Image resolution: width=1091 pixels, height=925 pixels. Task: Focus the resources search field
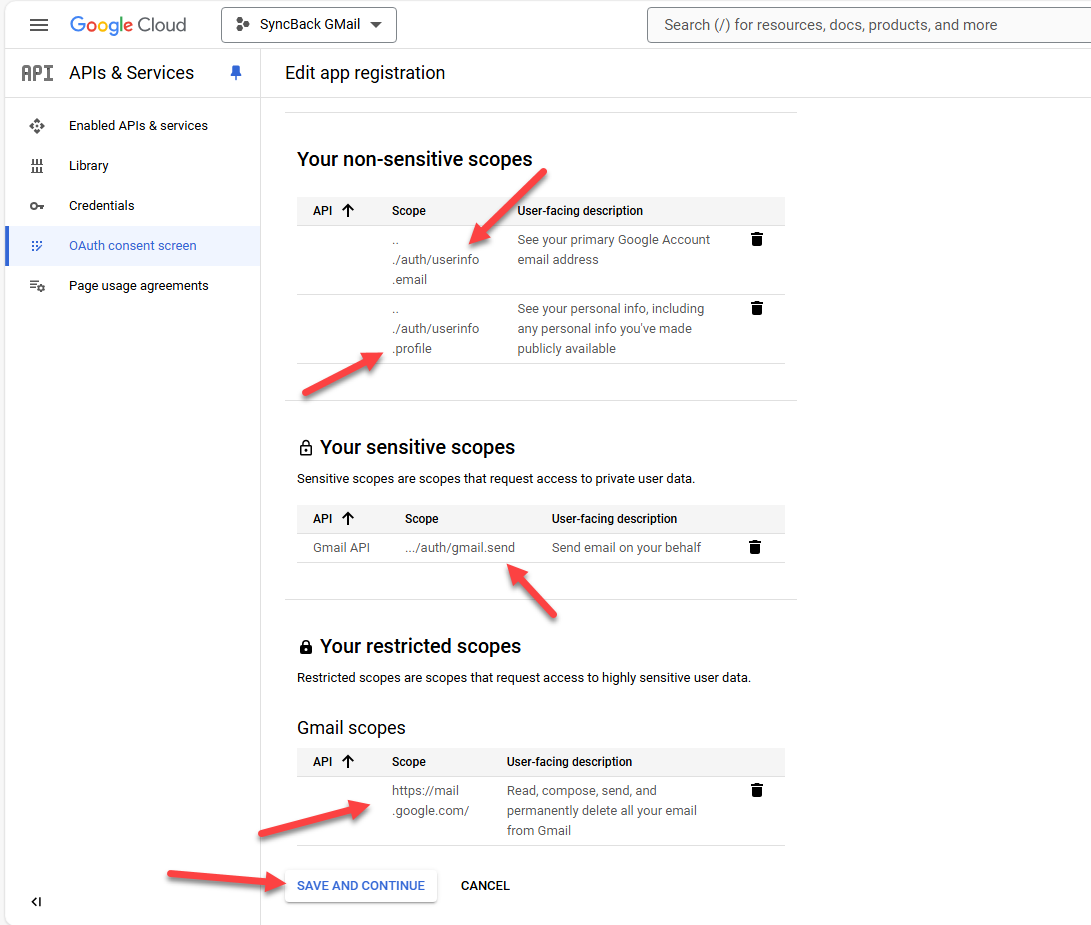869,25
